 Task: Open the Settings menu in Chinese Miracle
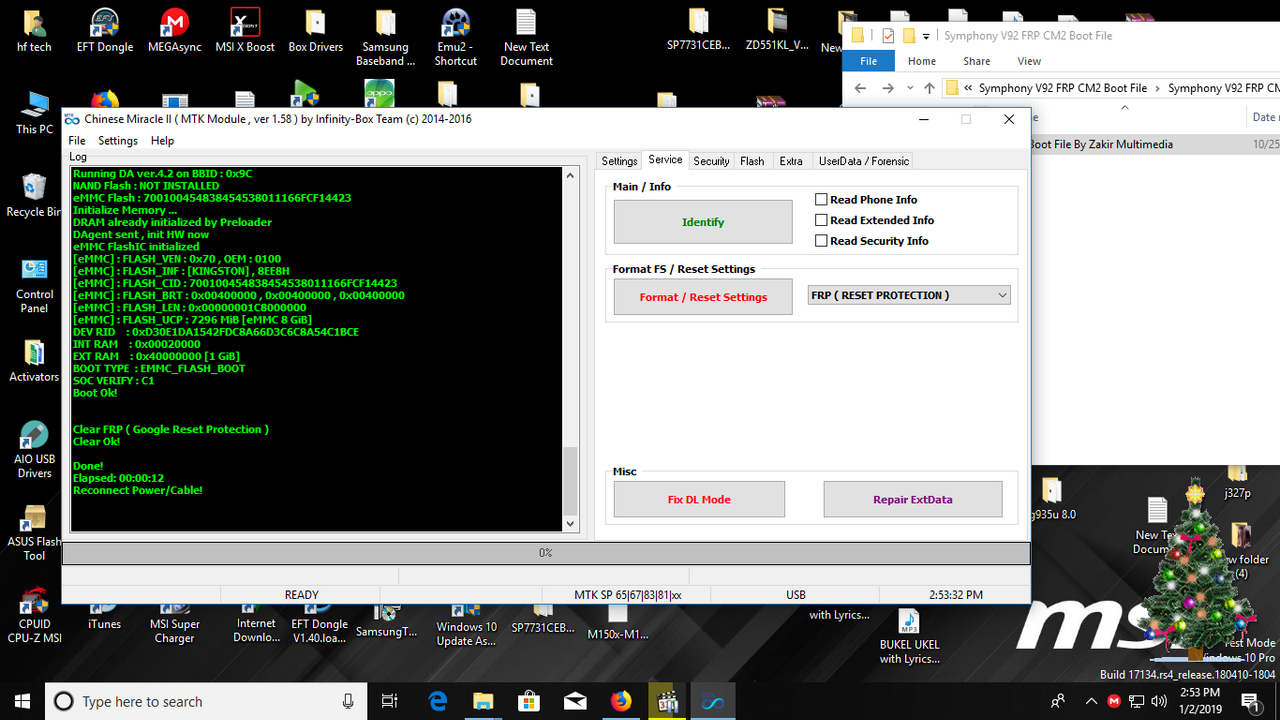point(117,140)
